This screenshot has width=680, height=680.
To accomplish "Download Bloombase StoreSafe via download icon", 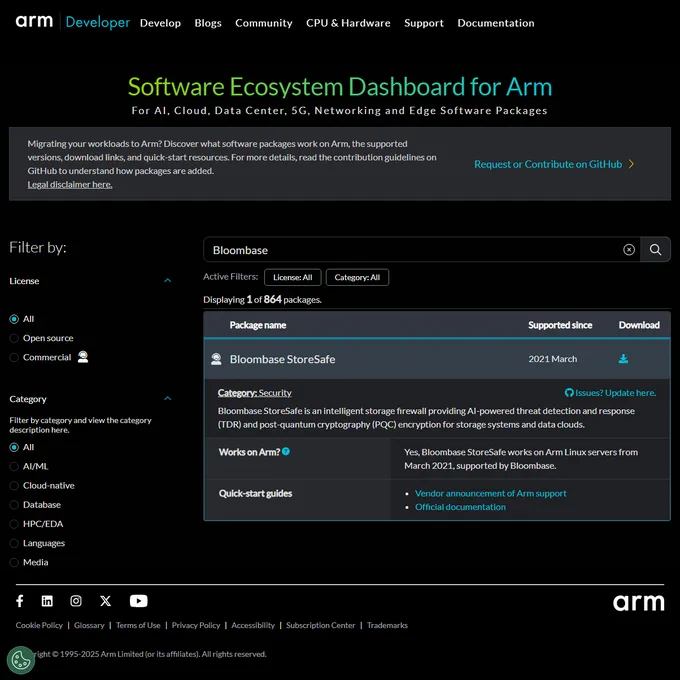I will pos(623,359).
